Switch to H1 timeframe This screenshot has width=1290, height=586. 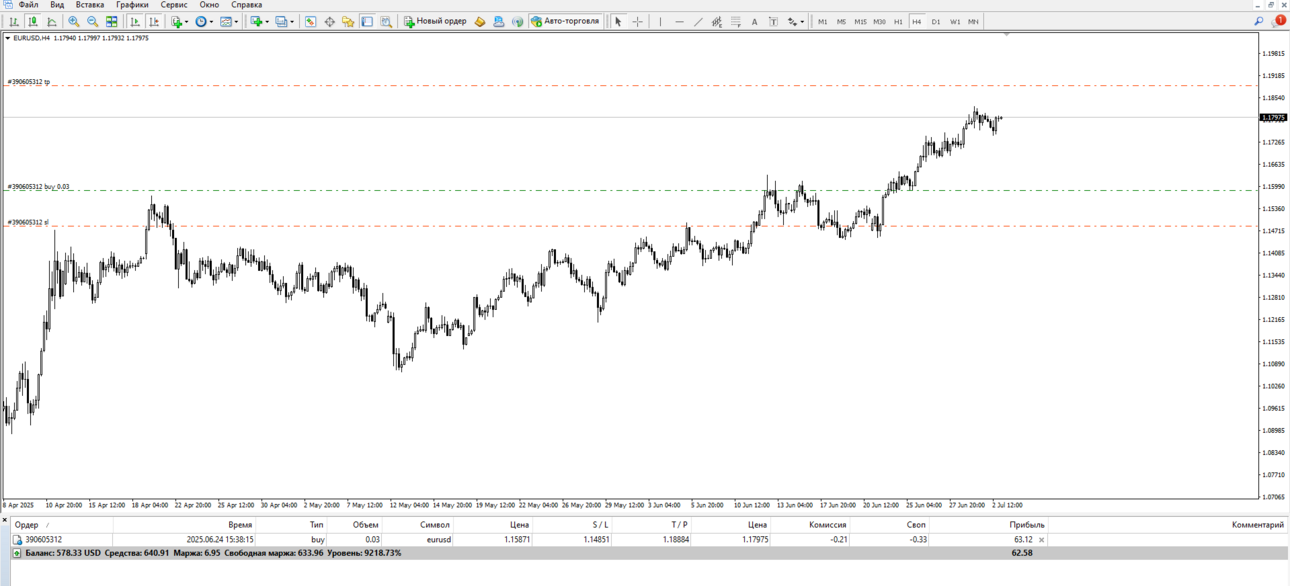(x=898, y=21)
